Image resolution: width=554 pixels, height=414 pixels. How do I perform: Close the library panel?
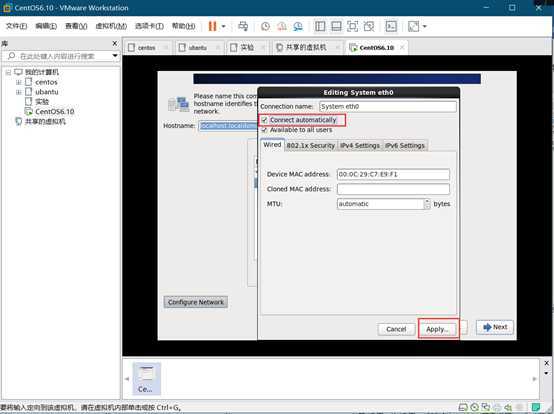114,43
